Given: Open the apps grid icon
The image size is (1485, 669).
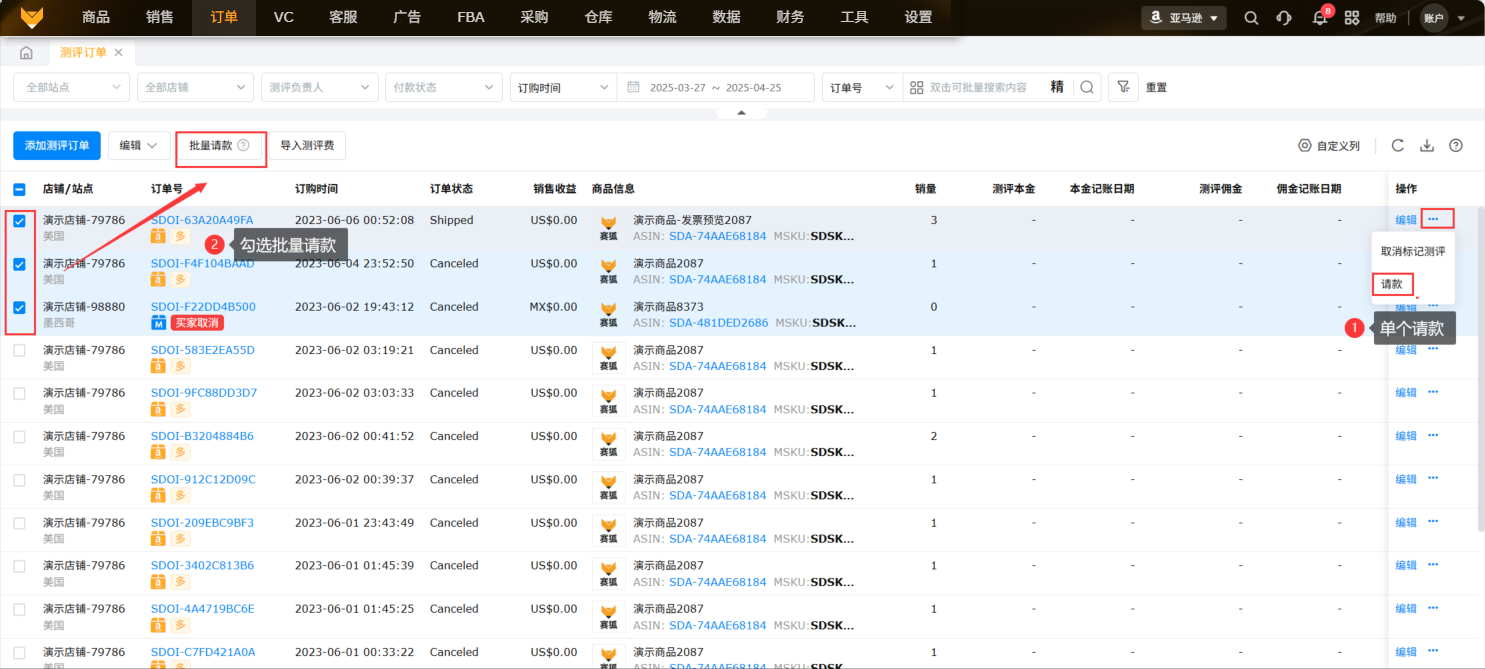Looking at the screenshot, I should click(x=1352, y=18).
